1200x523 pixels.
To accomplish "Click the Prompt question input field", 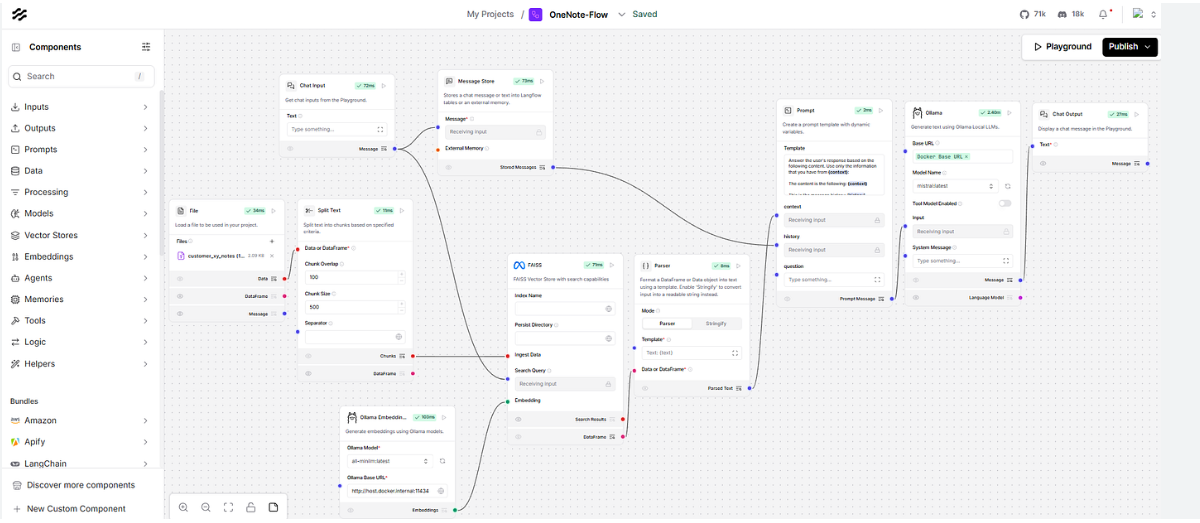I will [834, 280].
